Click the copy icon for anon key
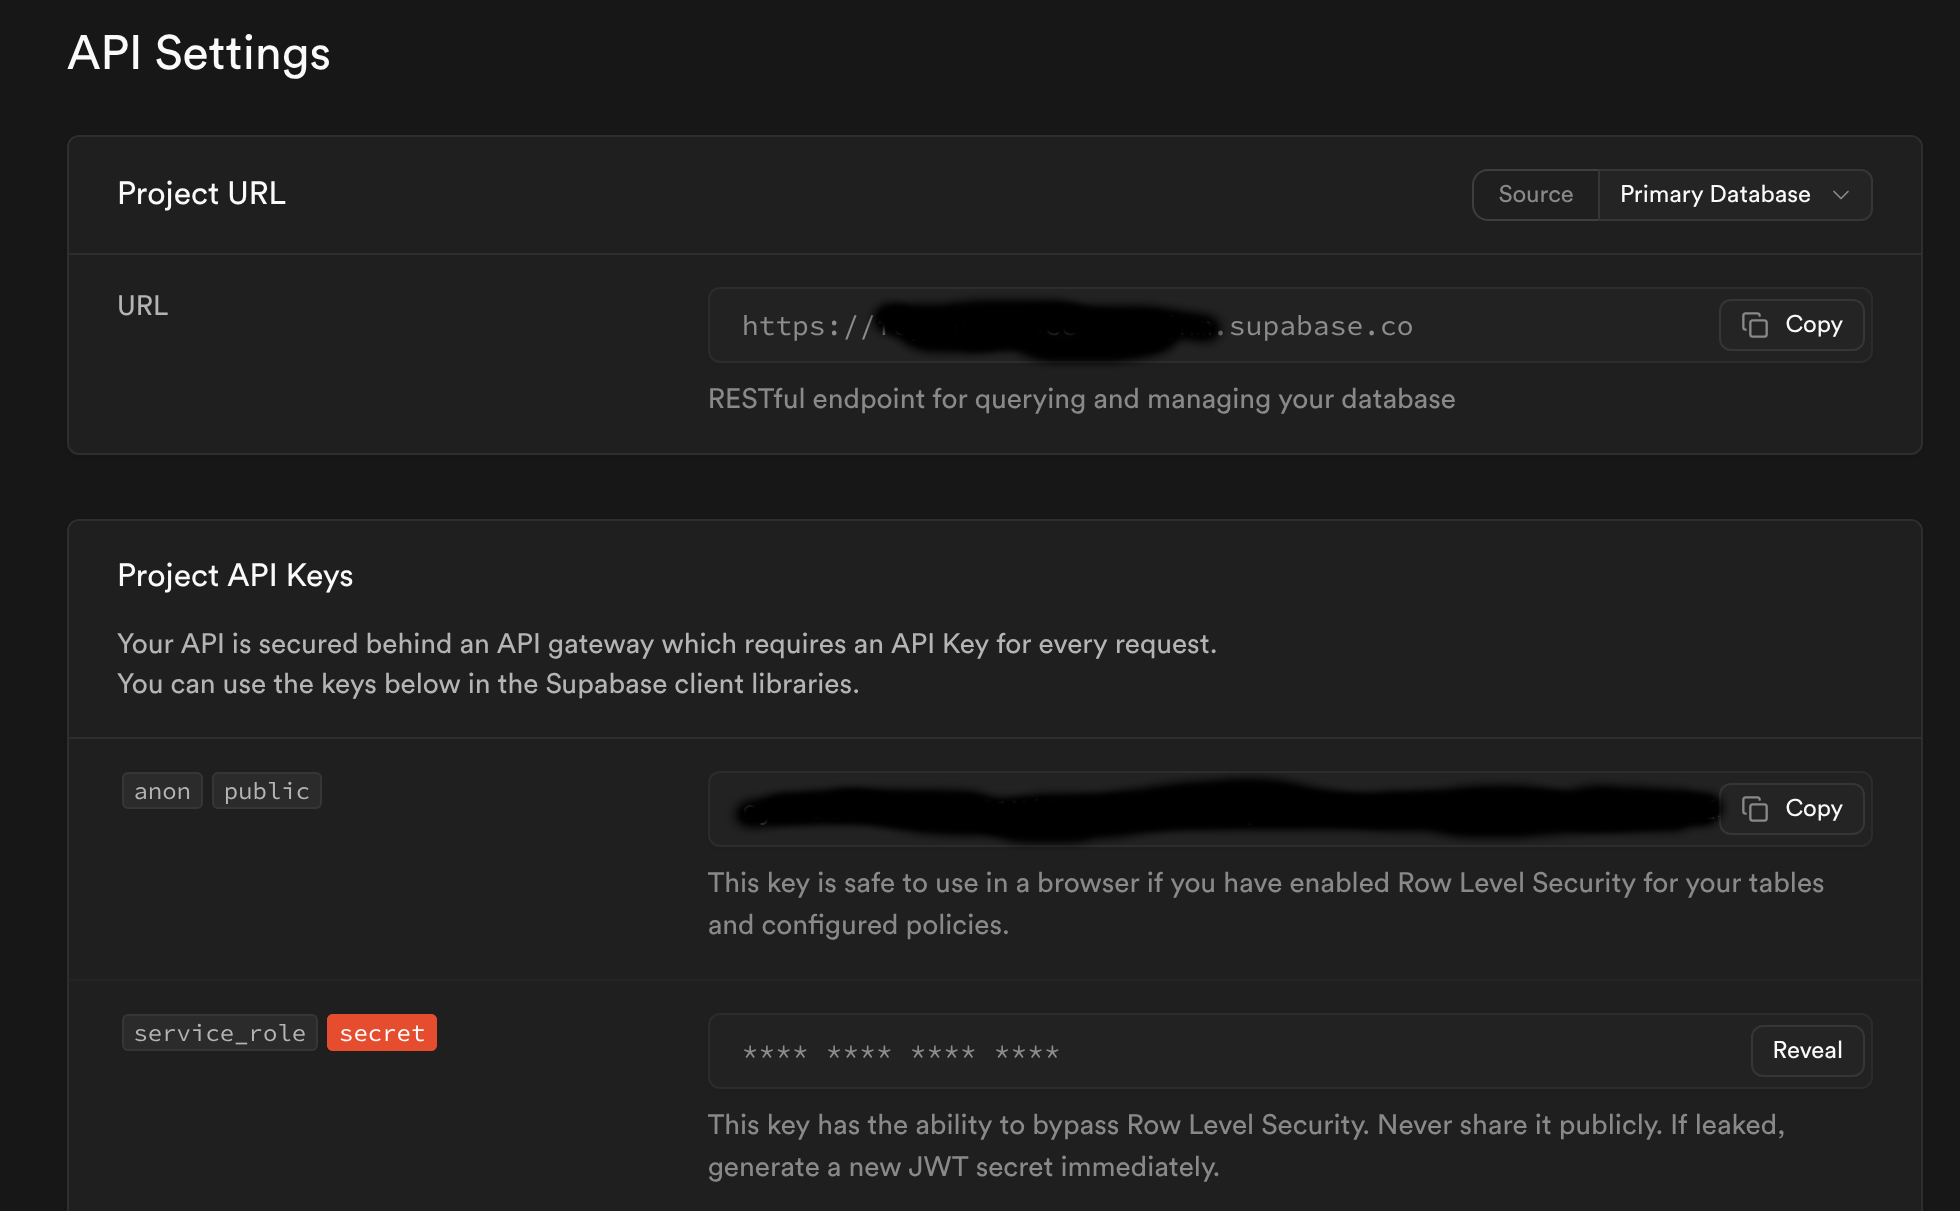1960x1211 pixels. [x=1755, y=809]
